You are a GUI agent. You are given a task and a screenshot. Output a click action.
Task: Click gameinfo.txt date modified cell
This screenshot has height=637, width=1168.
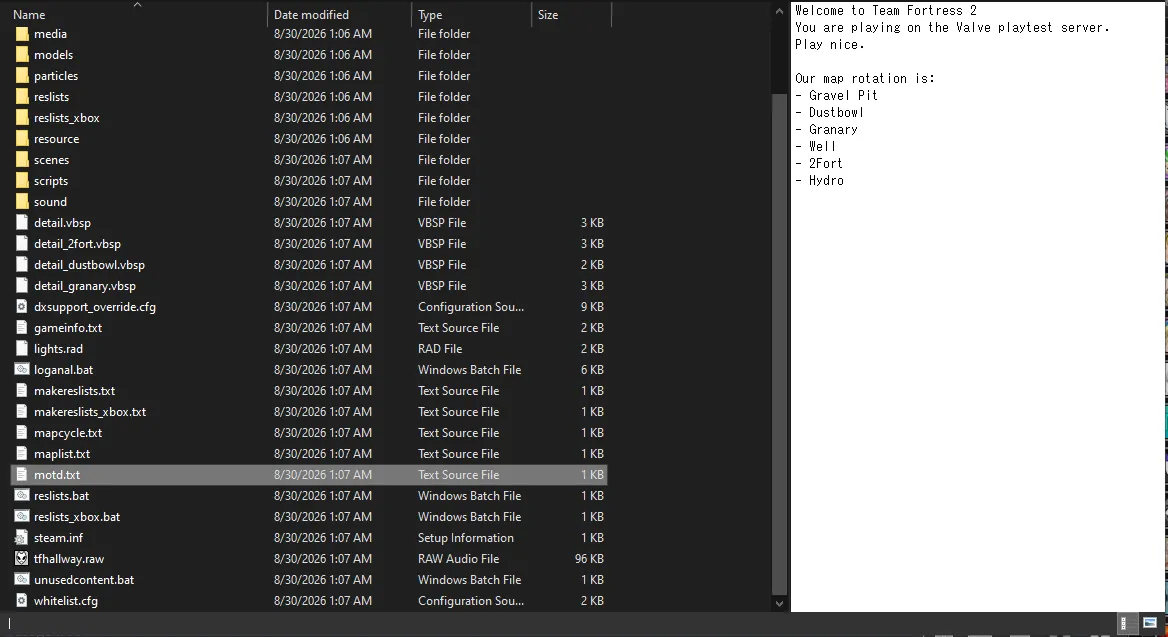pyautogui.click(x=323, y=327)
